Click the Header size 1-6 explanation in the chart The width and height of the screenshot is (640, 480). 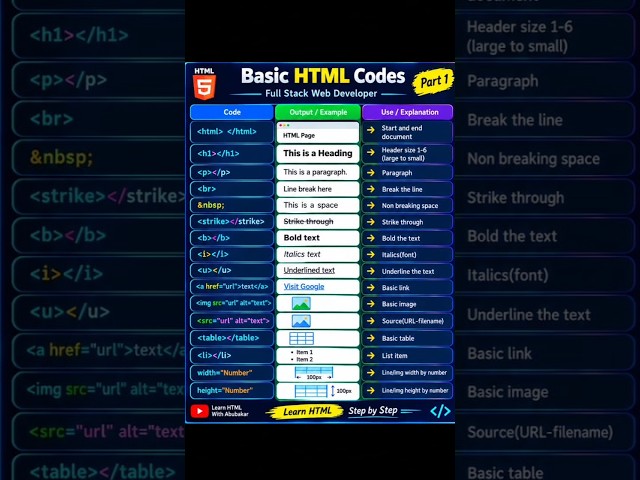[x=404, y=154]
